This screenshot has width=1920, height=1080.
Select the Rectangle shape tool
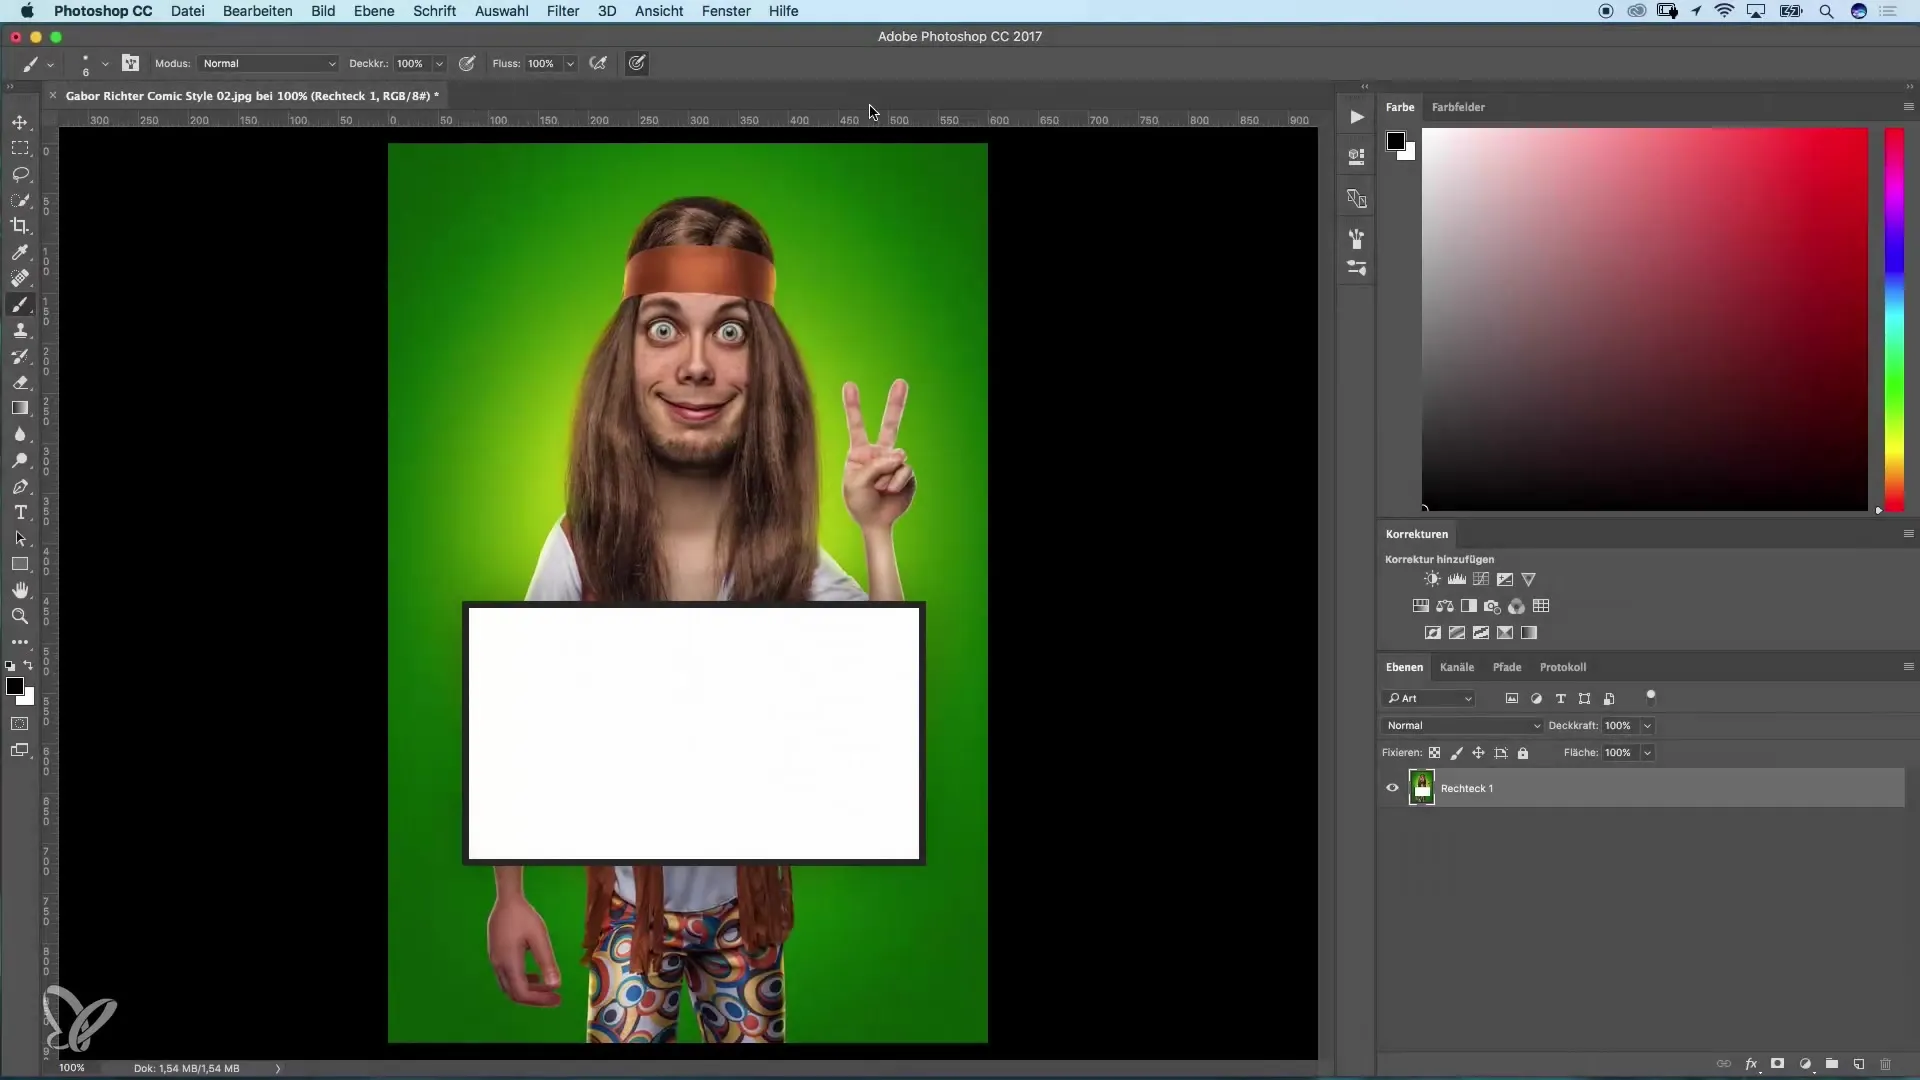pos(20,564)
